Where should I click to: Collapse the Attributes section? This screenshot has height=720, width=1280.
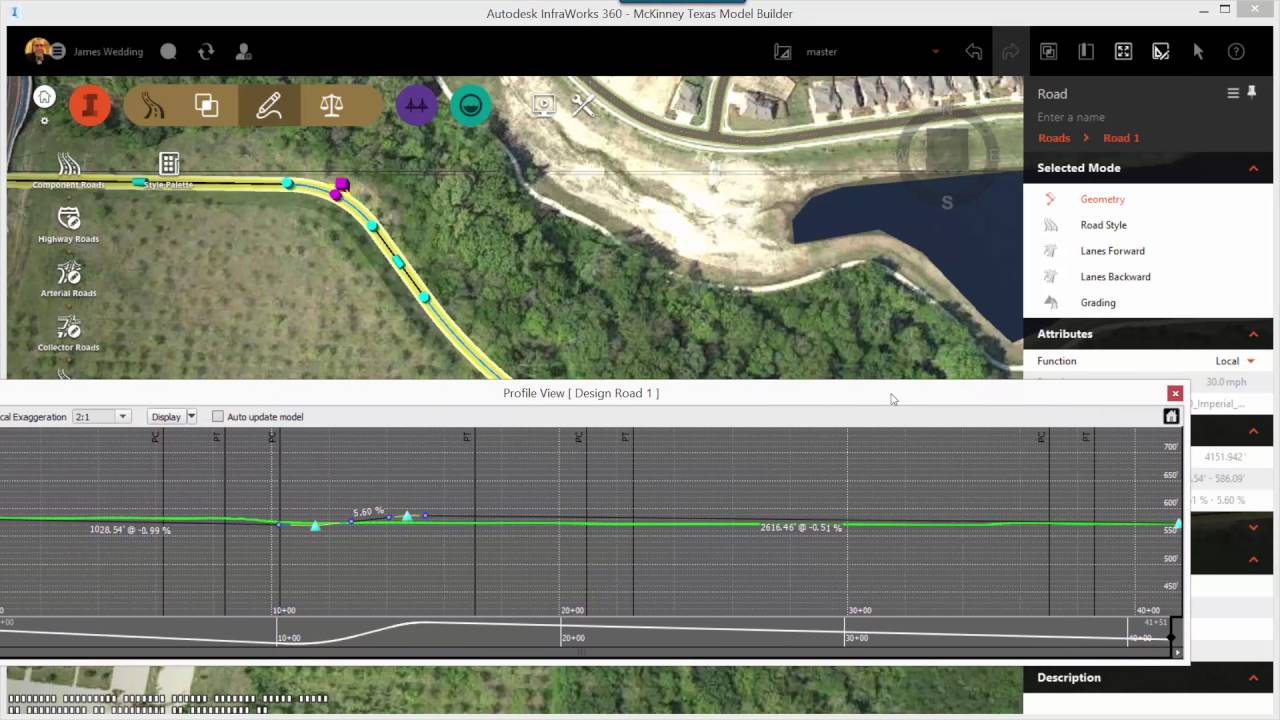point(1253,334)
